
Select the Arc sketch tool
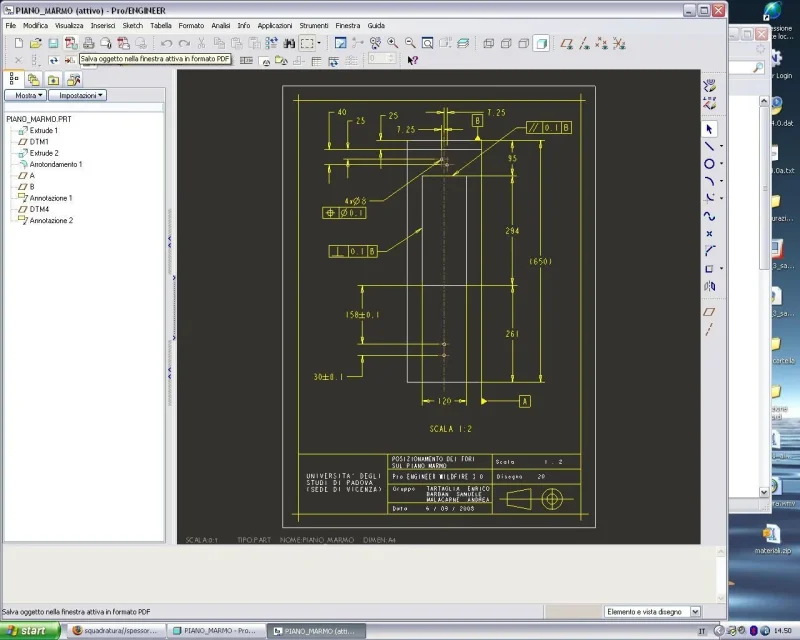tap(709, 181)
